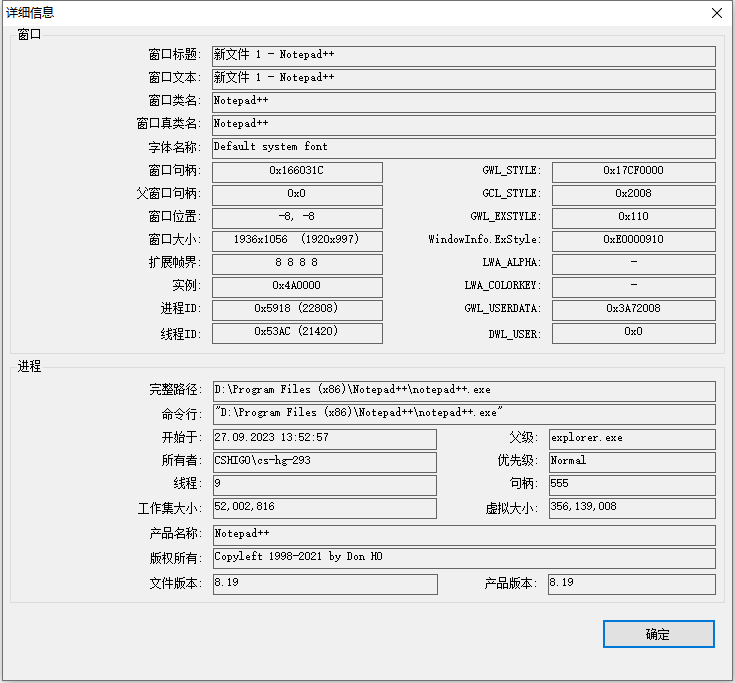The width and height of the screenshot is (735, 683).
Task: Click the LWA_ALPHA value field
Action: (634, 263)
